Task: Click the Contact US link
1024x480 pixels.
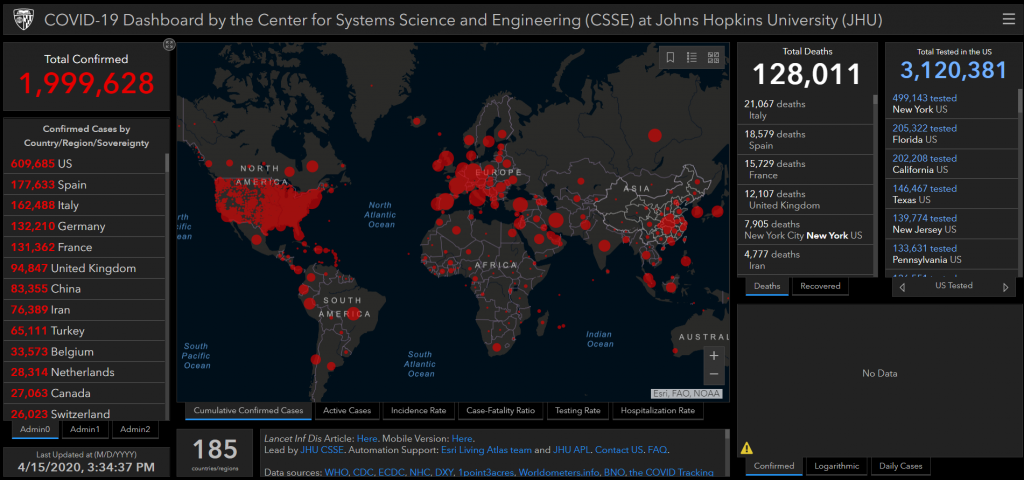Action: [618, 450]
